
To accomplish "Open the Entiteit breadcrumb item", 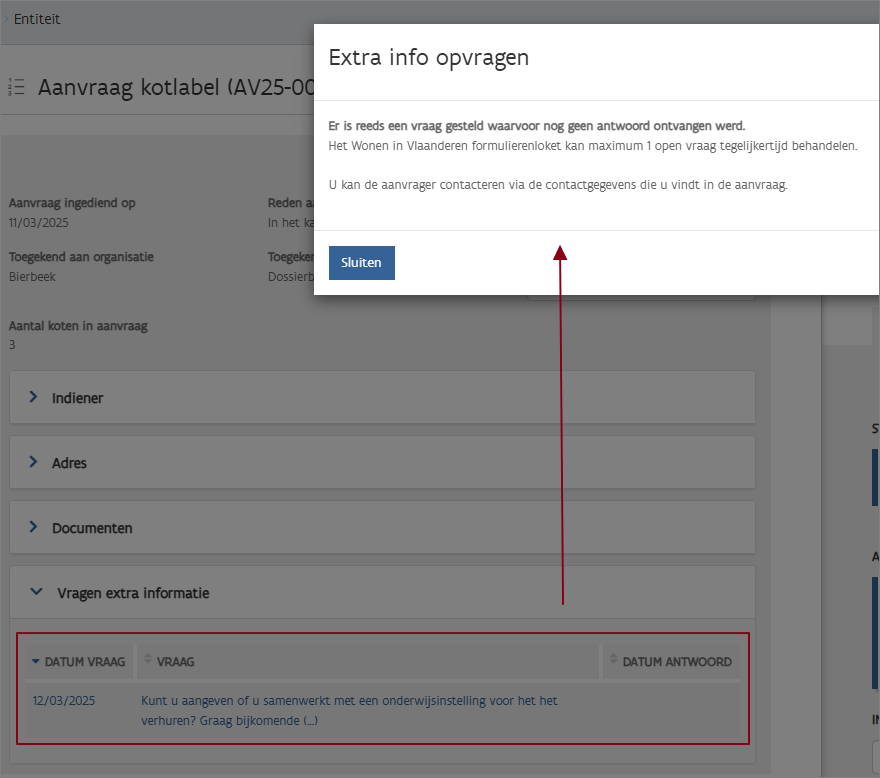I will (x=37, y=19).
